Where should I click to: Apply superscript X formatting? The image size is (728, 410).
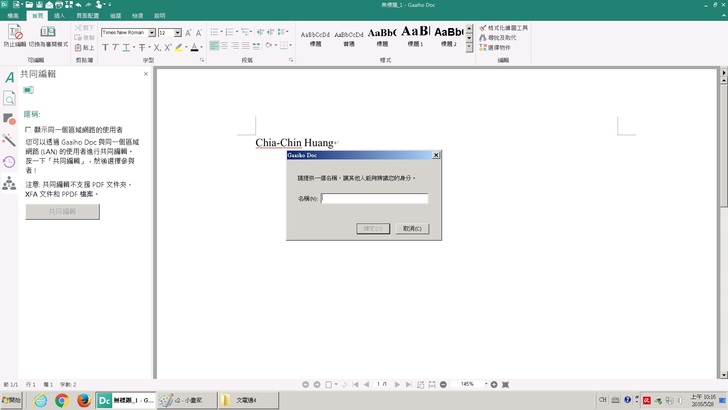168,47
